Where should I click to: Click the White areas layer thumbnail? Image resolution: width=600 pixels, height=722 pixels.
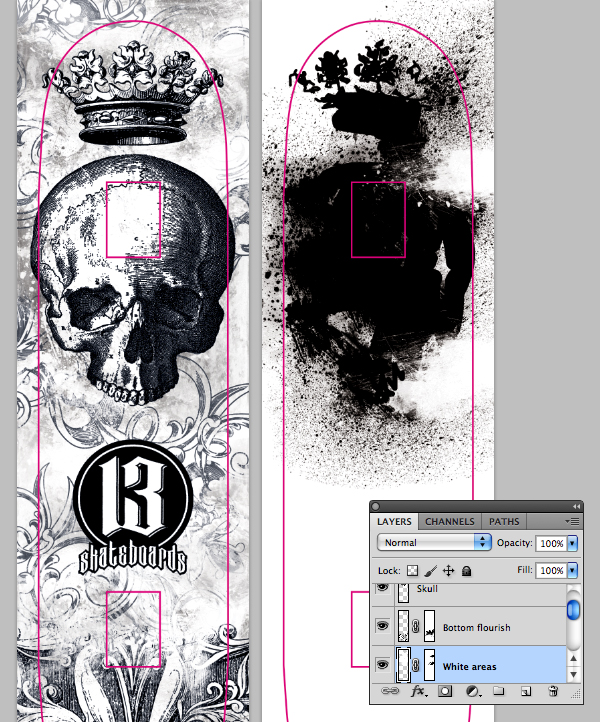point(403,665)
